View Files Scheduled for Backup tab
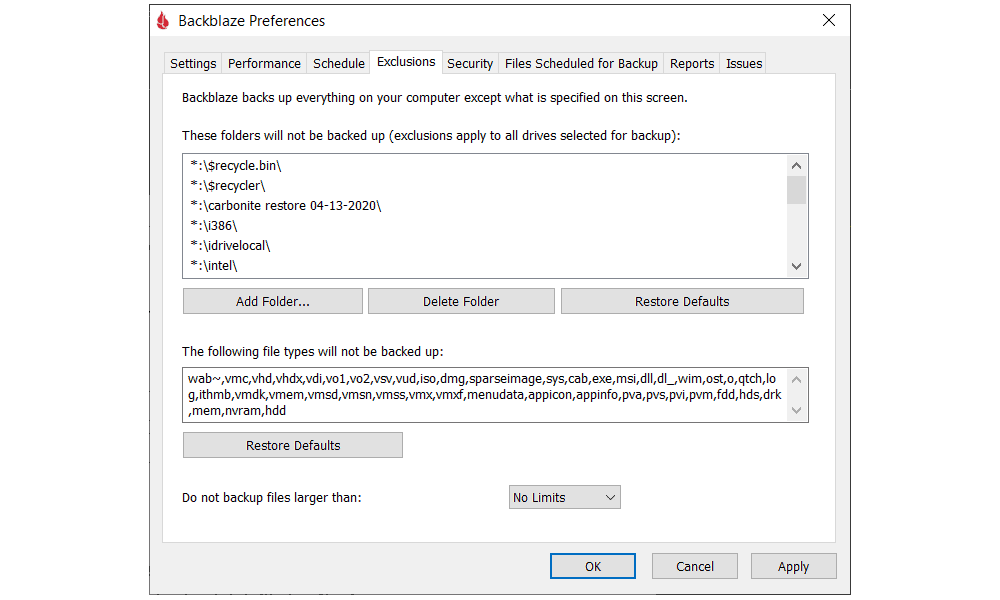 point(581,64)
